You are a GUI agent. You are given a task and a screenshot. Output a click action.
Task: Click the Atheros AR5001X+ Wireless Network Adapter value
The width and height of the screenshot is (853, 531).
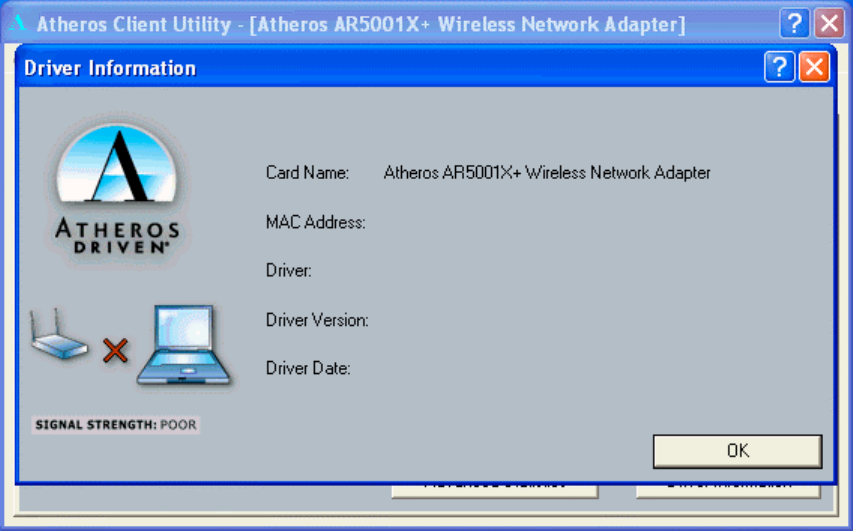pos(547,173)
